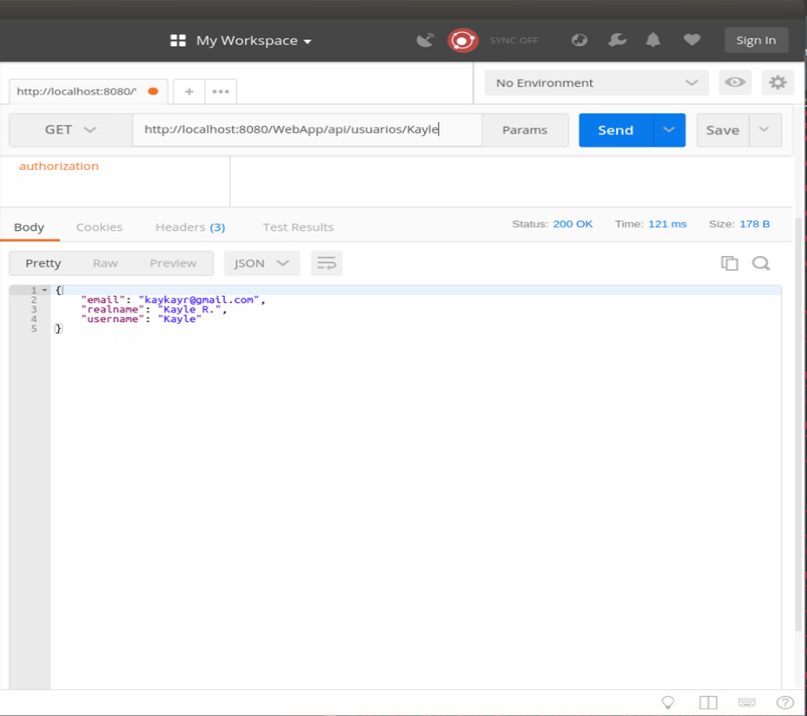The image size is (807, 716).
Task: Expand the My Workspace dropdown
Action: pos(254,40)
